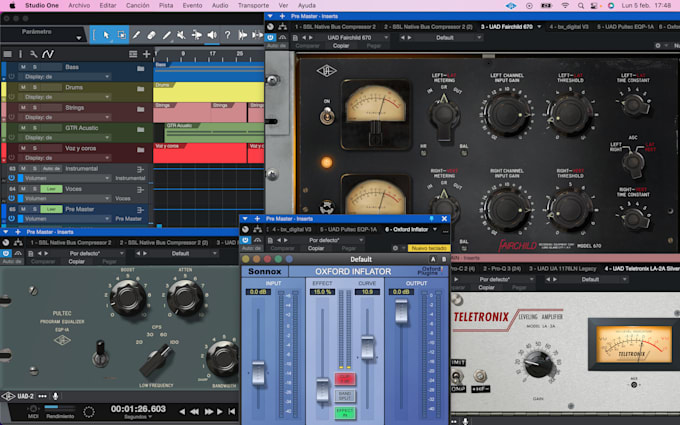The width and height of the screenshot is (680, 425).
Task: Open the Transporte menu
Action: click(253, 6)
